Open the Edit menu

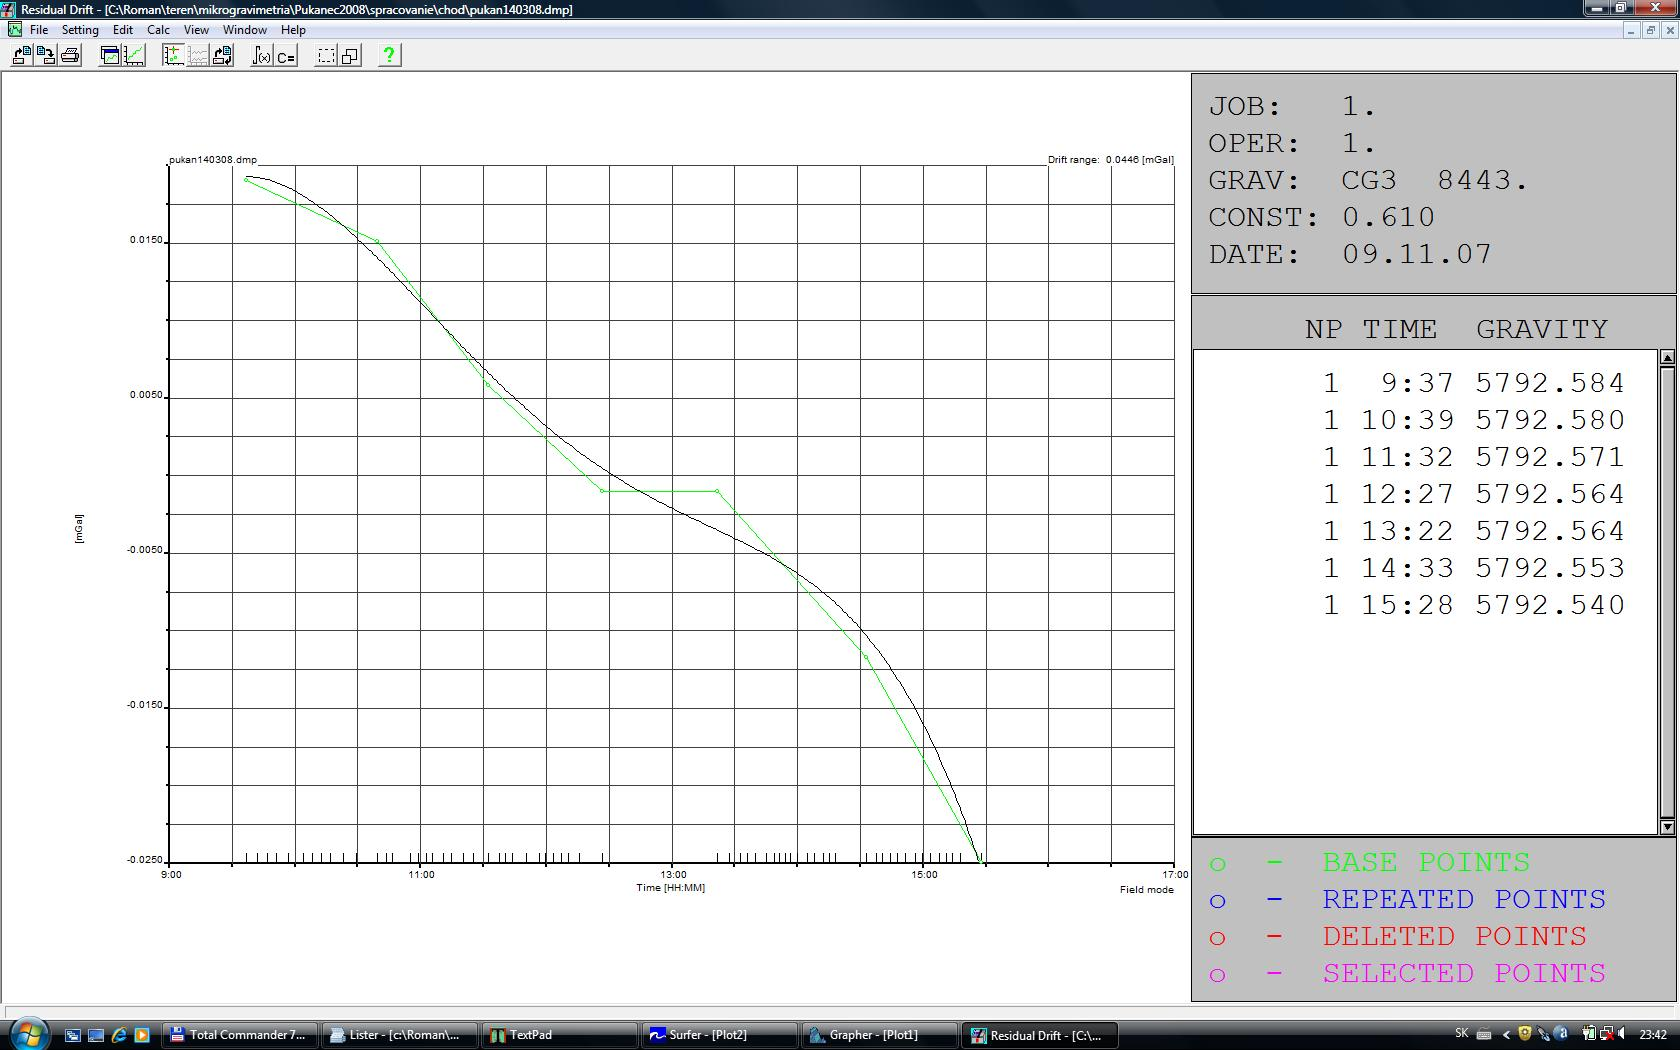[123, 30]
